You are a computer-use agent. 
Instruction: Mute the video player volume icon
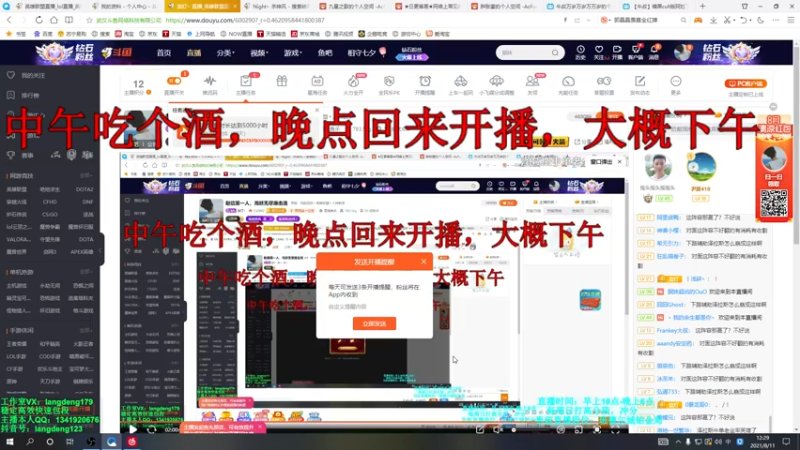point(498,430)
